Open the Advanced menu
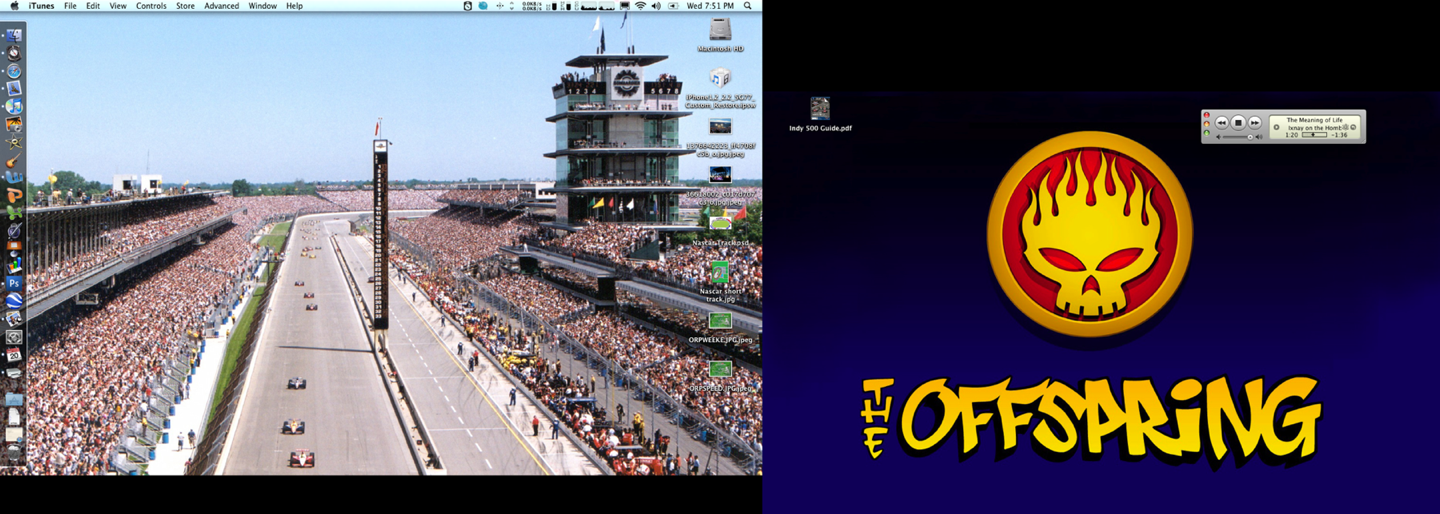Image resolution: width=1440 pixels, height=514 pixels. 222,6
